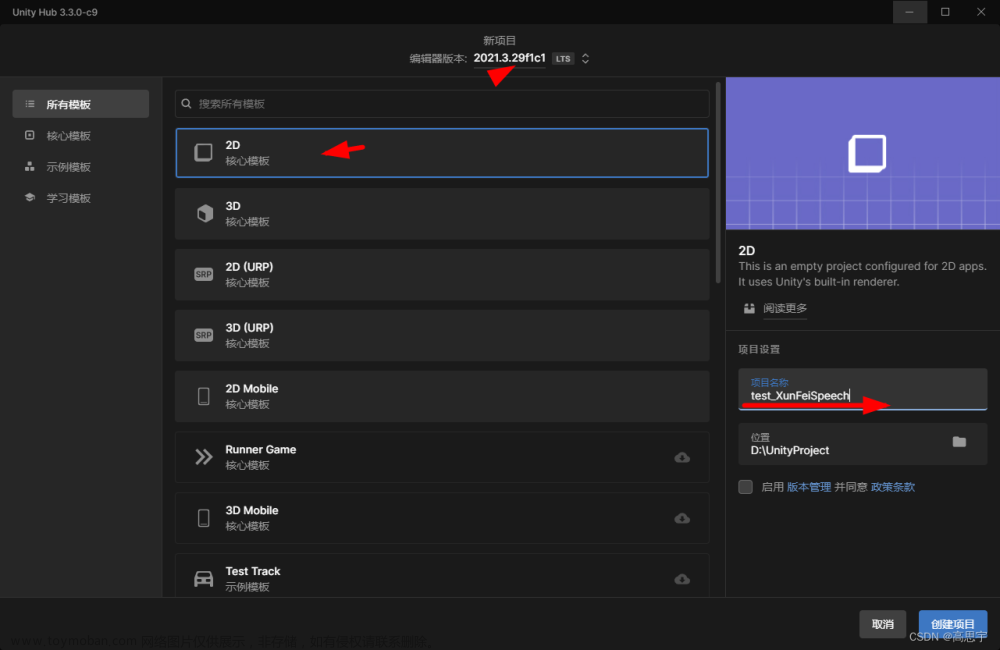Click the car icon for Test Track
The image size is (1000, 650).
coord(203,579)
